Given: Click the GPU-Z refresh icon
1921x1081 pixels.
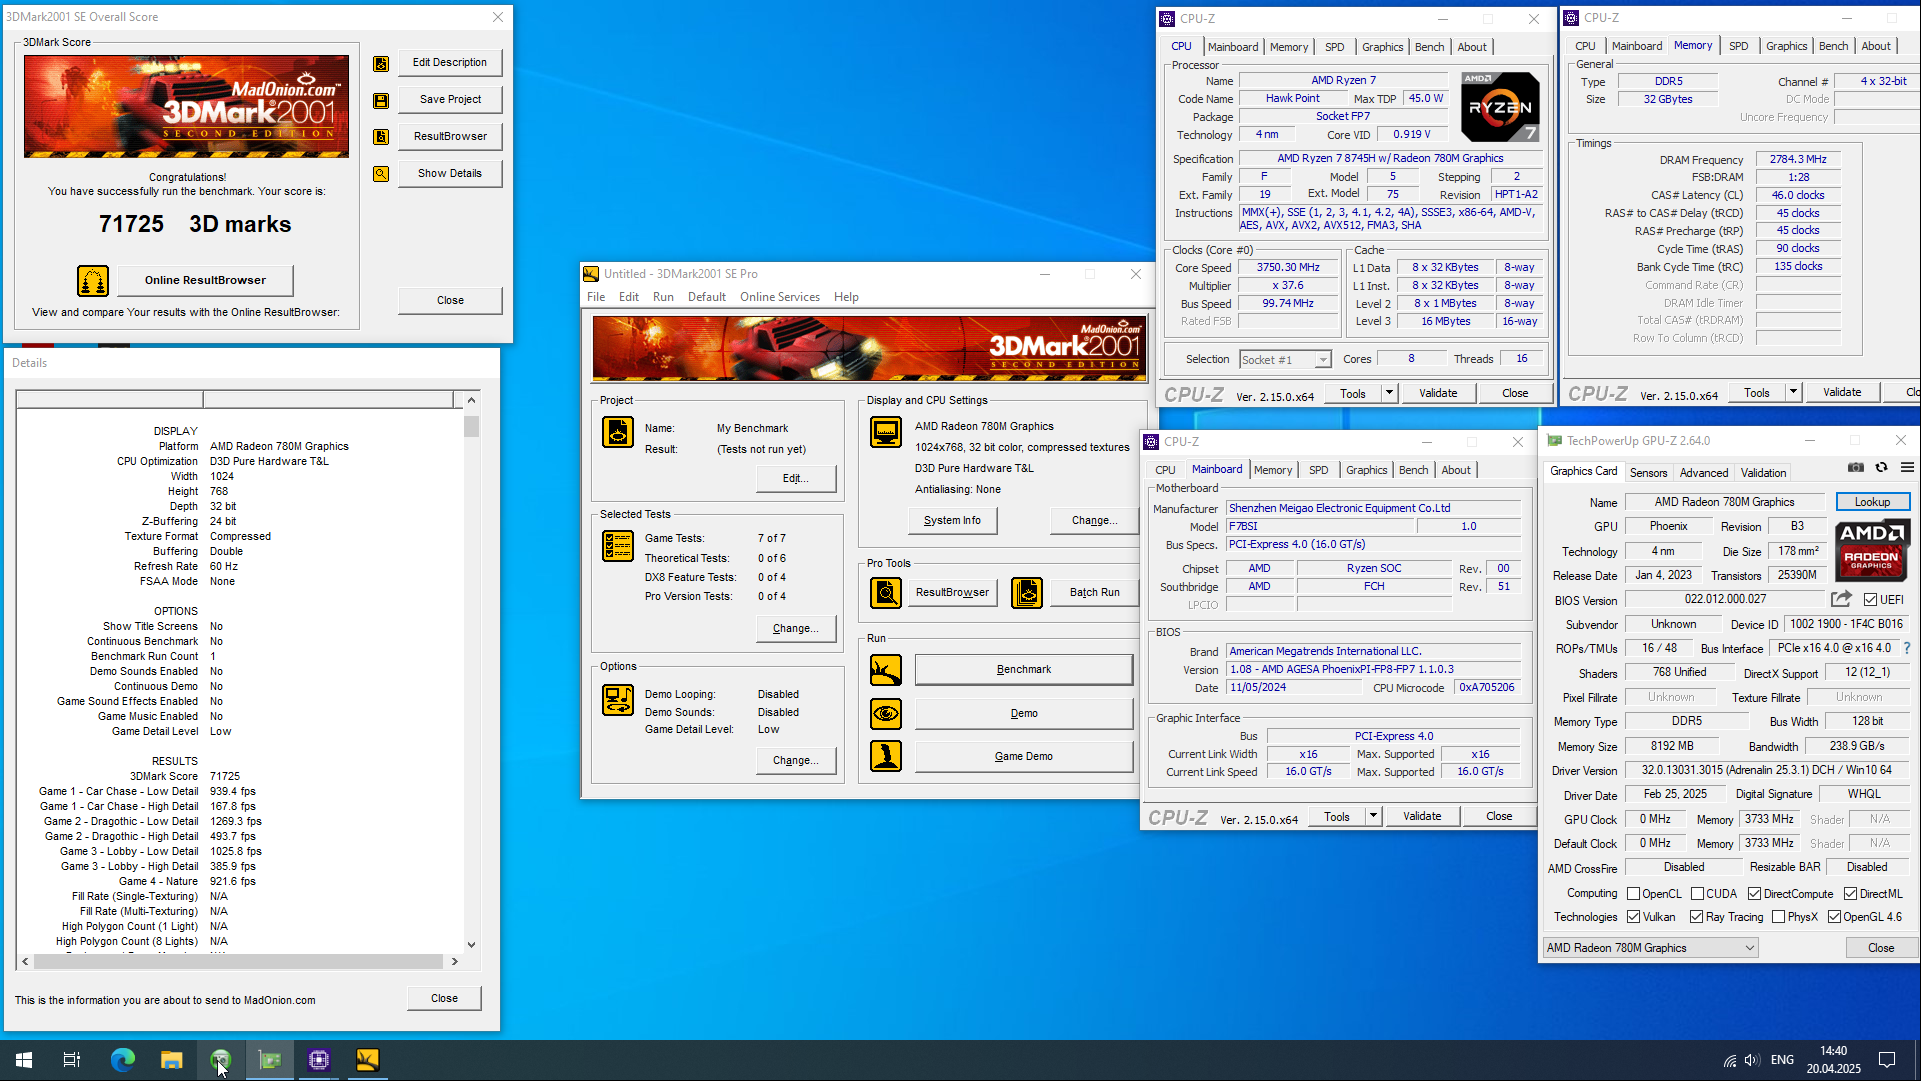Looking at the screenshot, I should 1881,468.
